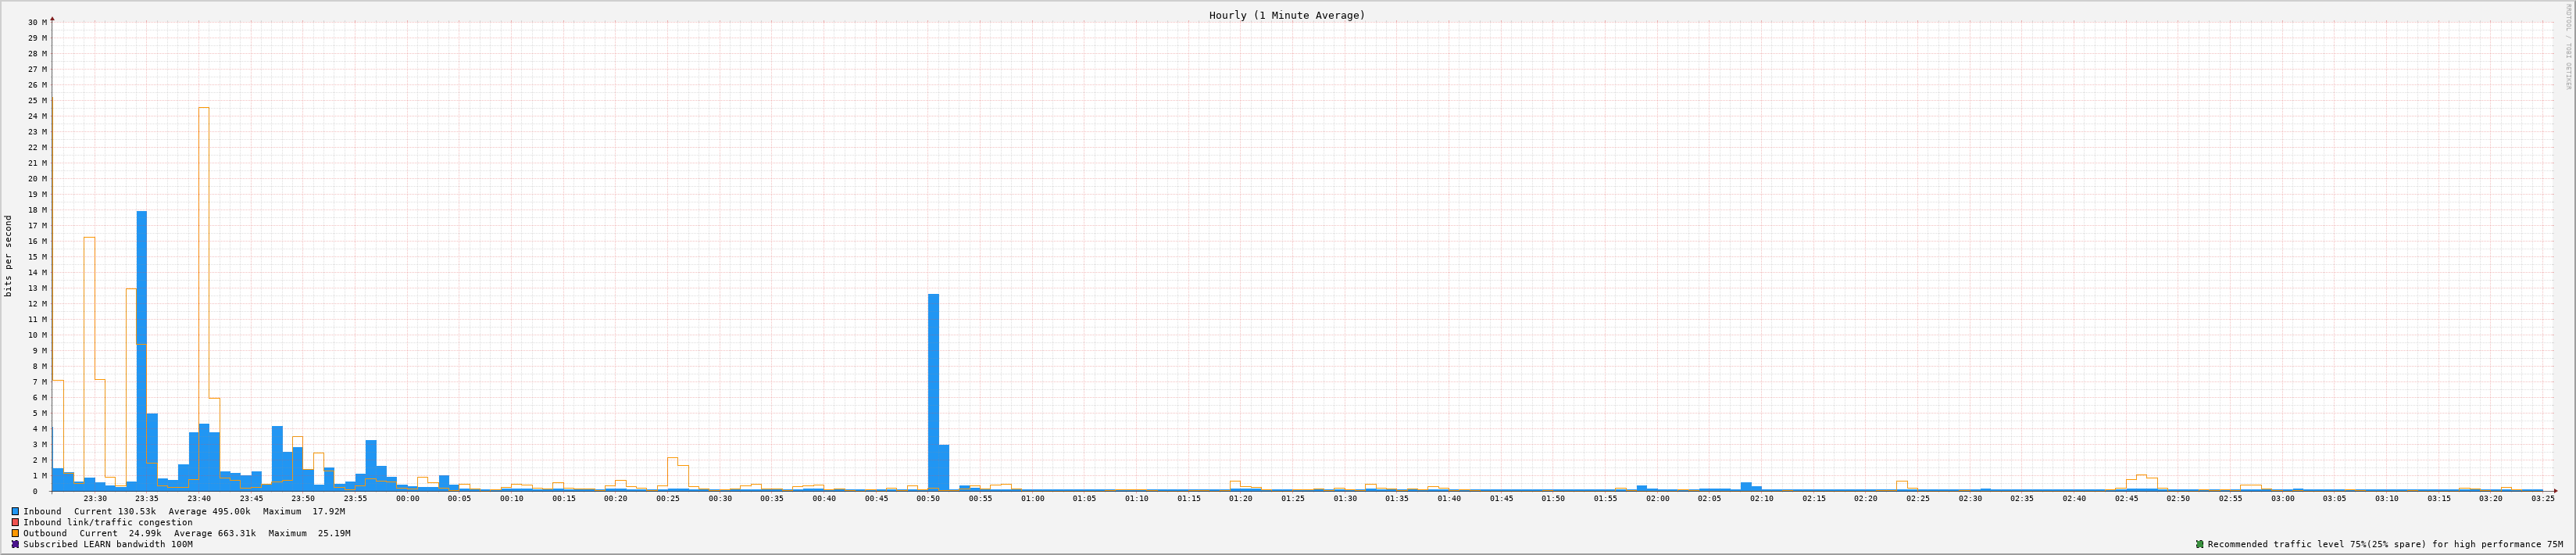The width and height of the screenshot is (2576, 555).
Task: Click the Inbound link/traffic congestion legend text
Action: click(x=108, y=522)
